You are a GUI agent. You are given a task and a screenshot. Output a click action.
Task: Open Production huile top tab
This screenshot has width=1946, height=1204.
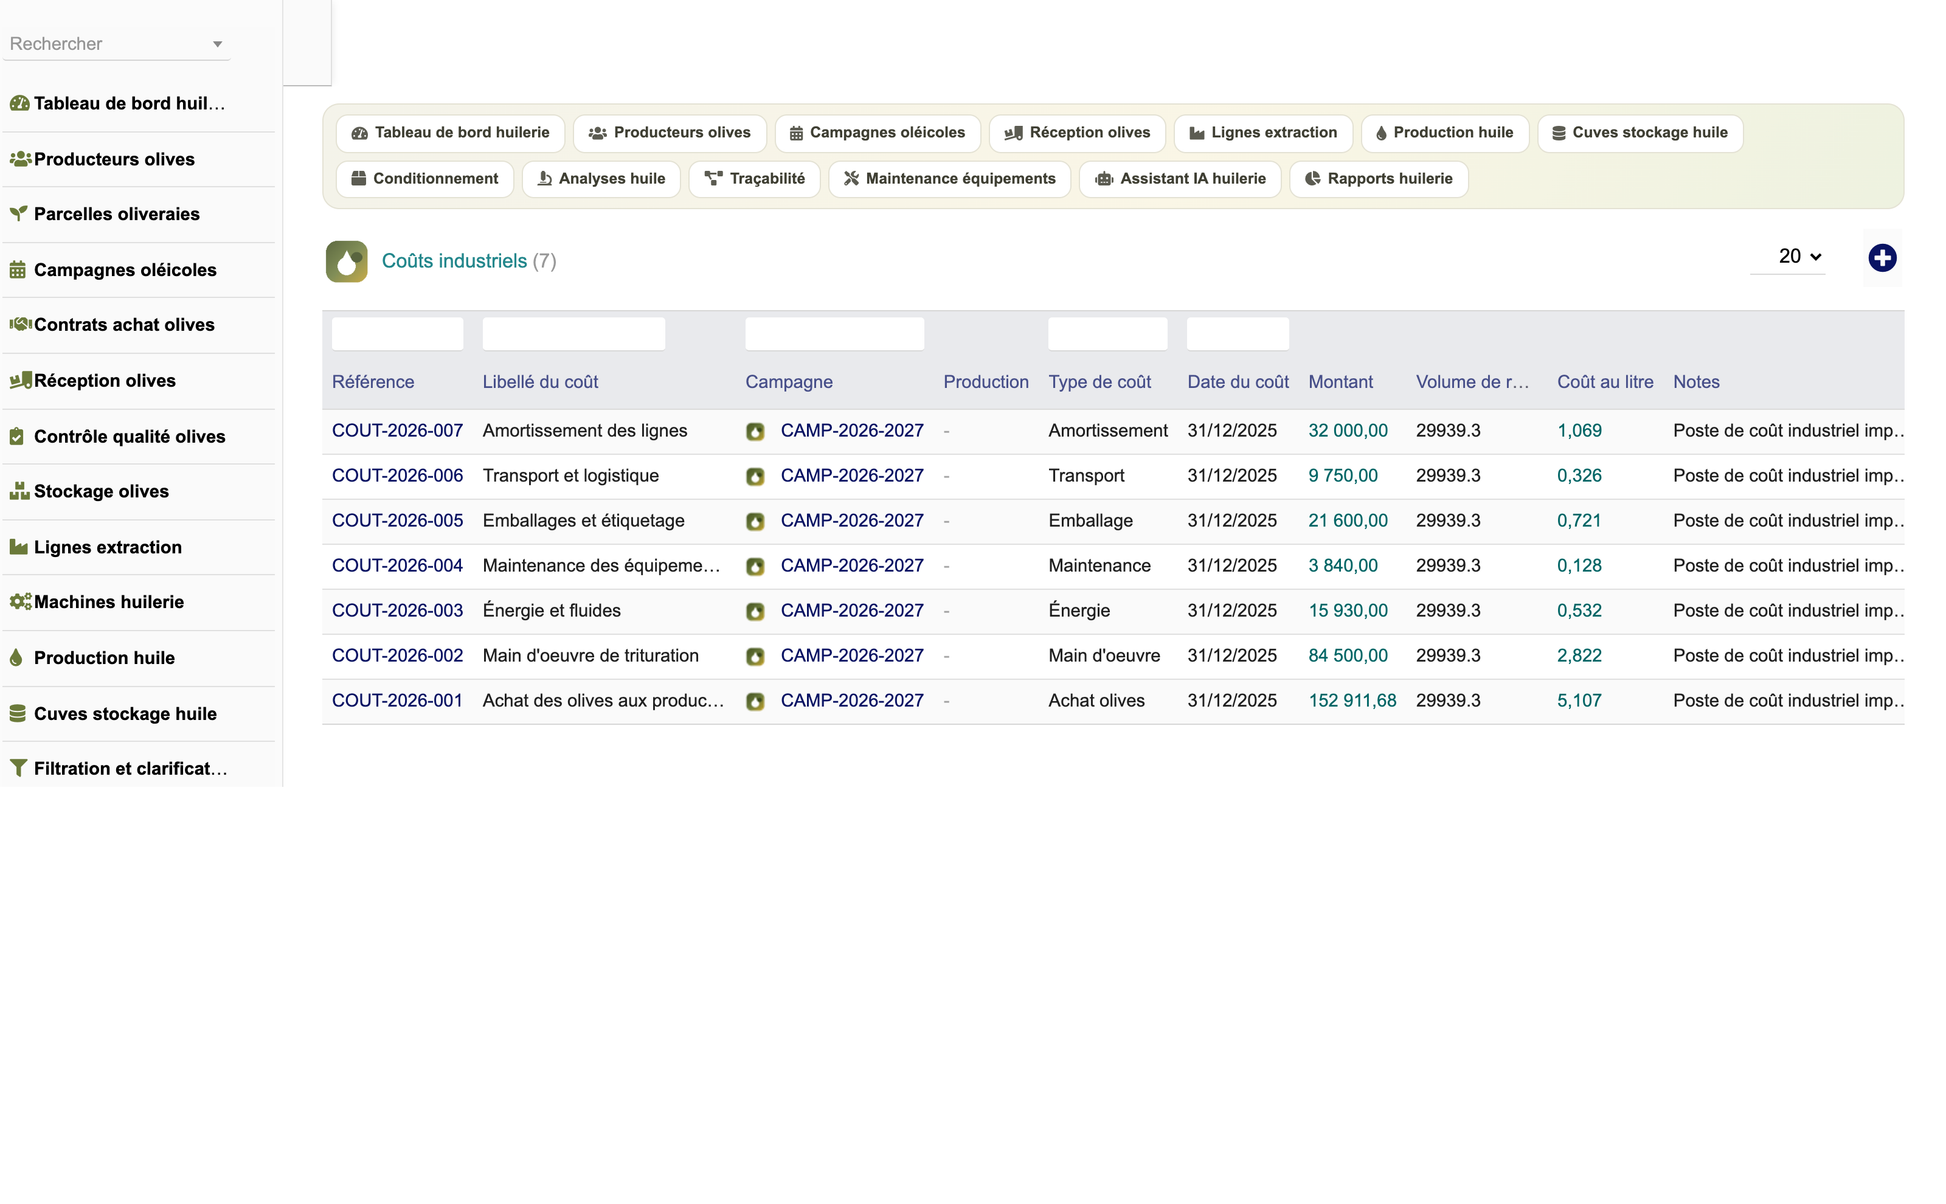point(1445,133)
